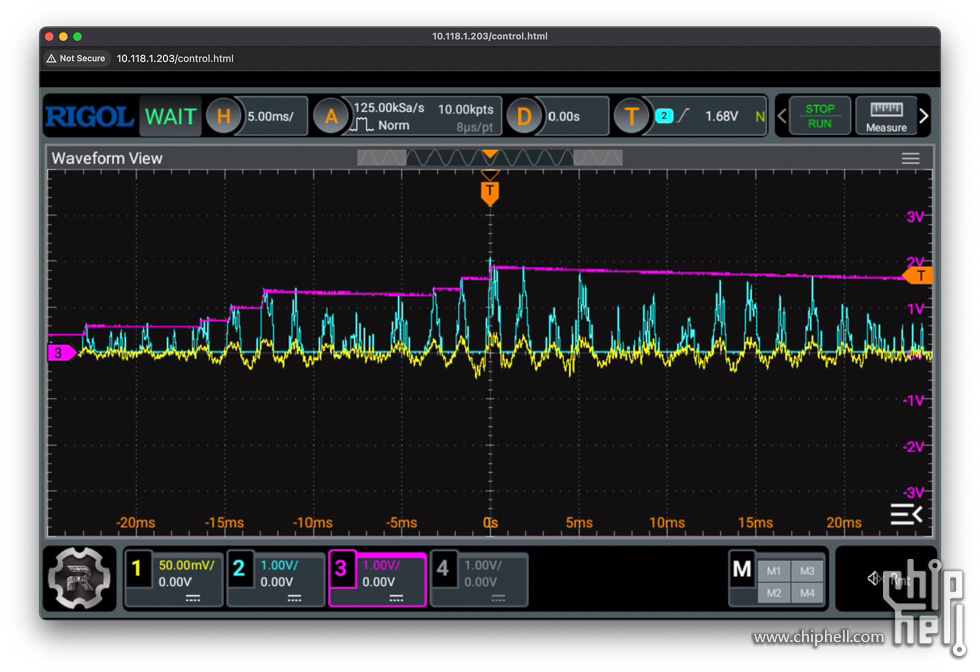
Task: Click the trigger mode N indicator
Action: [x=760, y=116]
